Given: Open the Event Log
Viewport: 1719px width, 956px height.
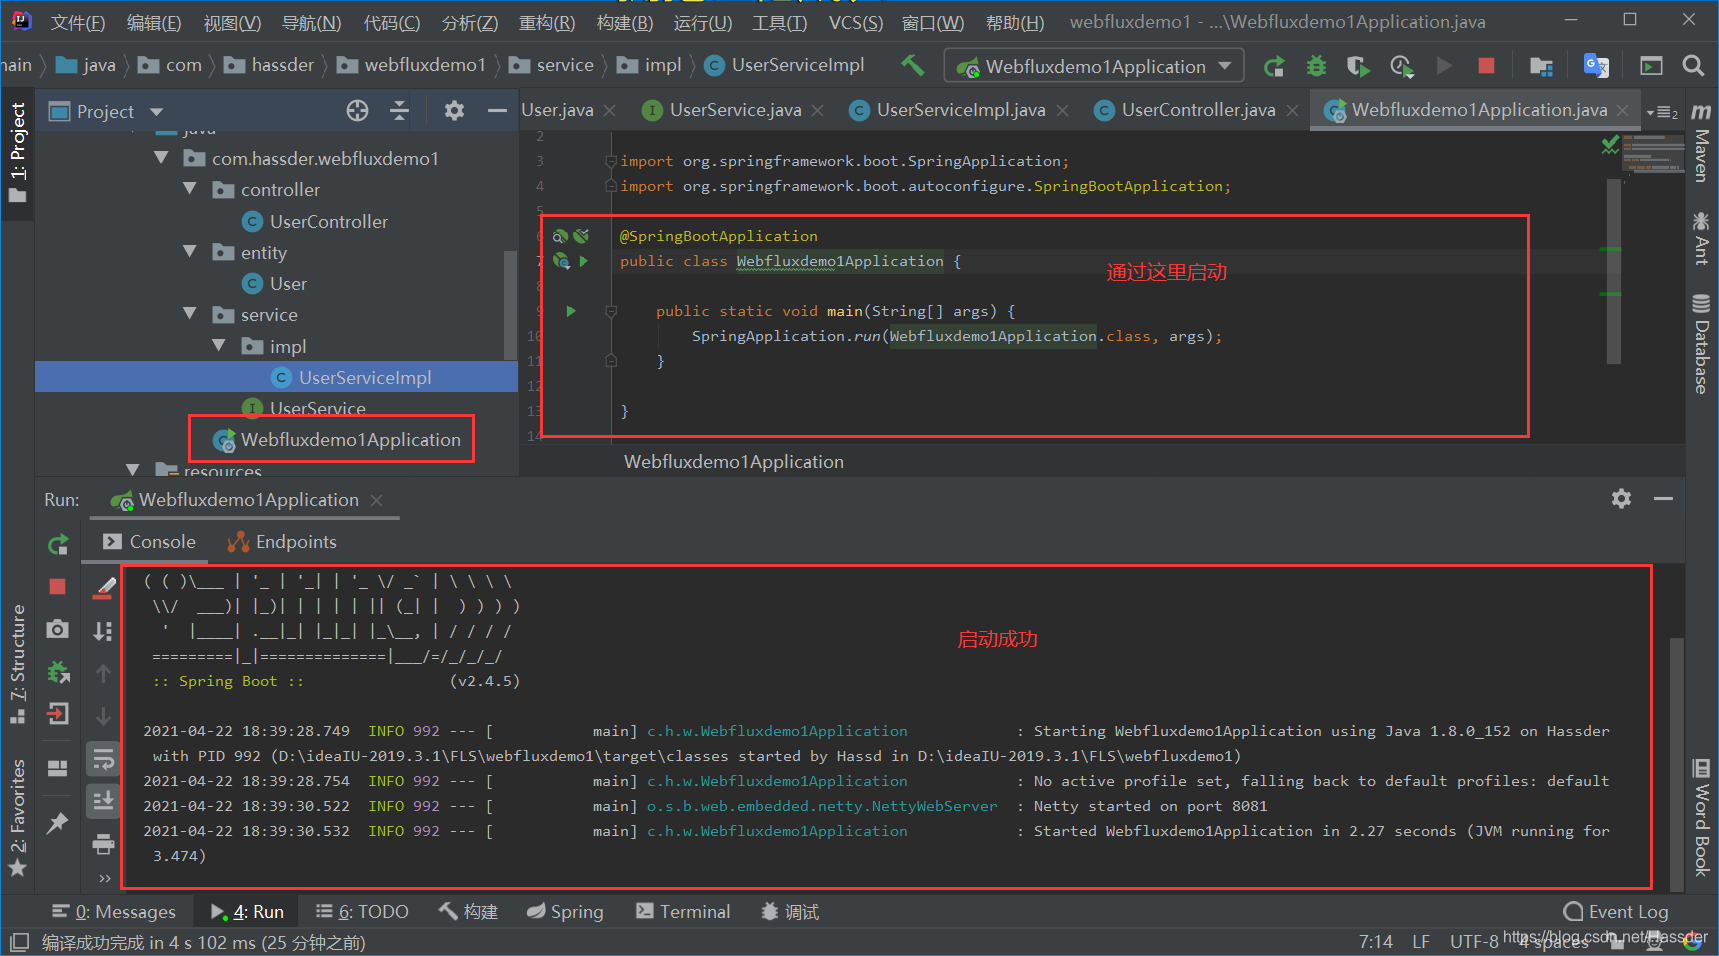Looking at the screenshot, I should click(1616, 911).
